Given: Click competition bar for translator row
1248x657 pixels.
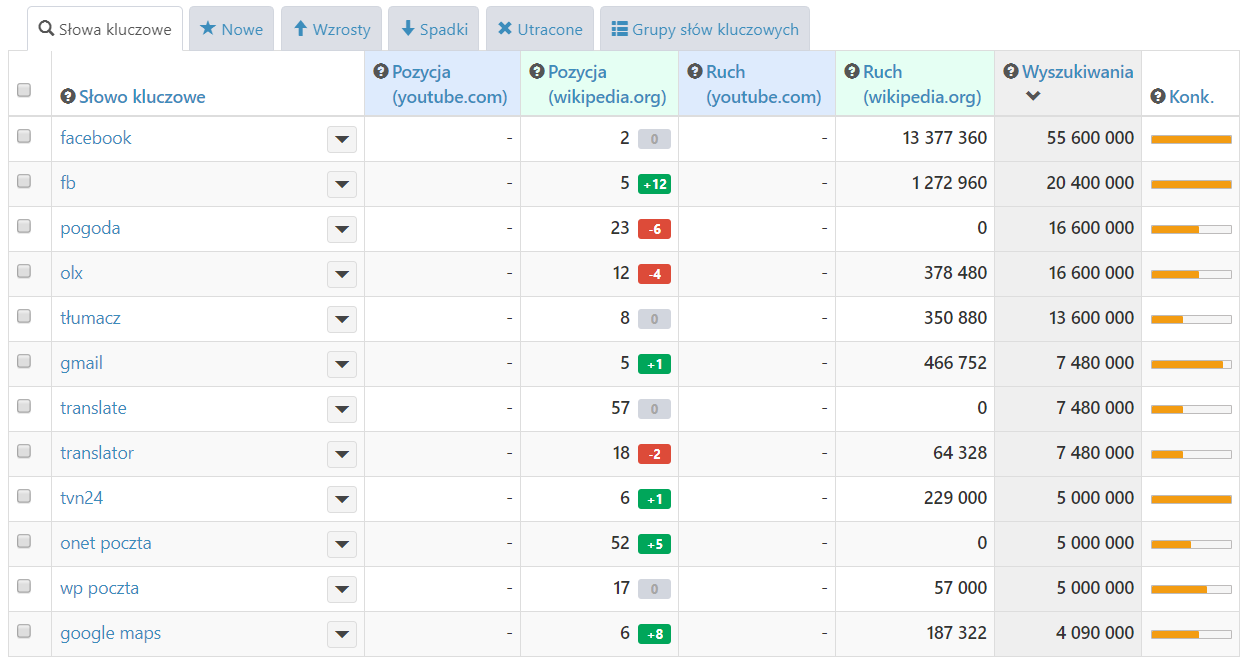Looking at the screenshot, I should (1190, 454).
